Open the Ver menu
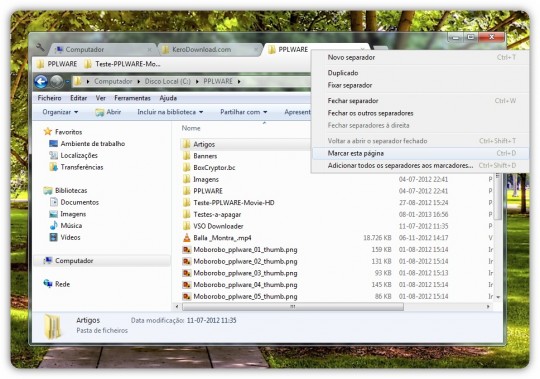The height and width of the screenshot is (379, 540). click(x=101, y=98)
